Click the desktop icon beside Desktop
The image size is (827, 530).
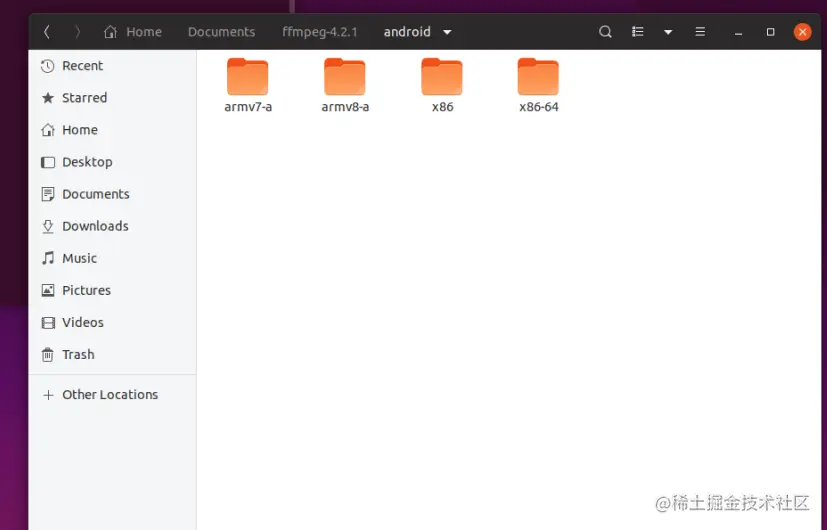coord(47,162)
